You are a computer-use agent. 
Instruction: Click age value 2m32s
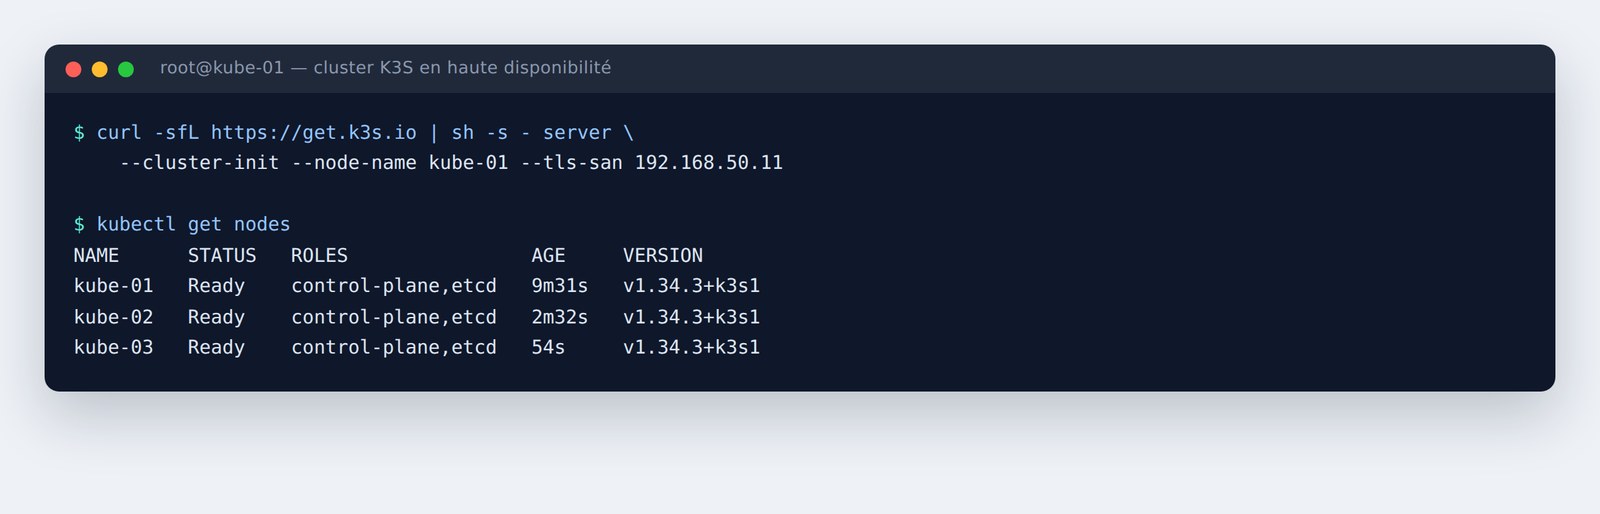[x=560, y=317]
